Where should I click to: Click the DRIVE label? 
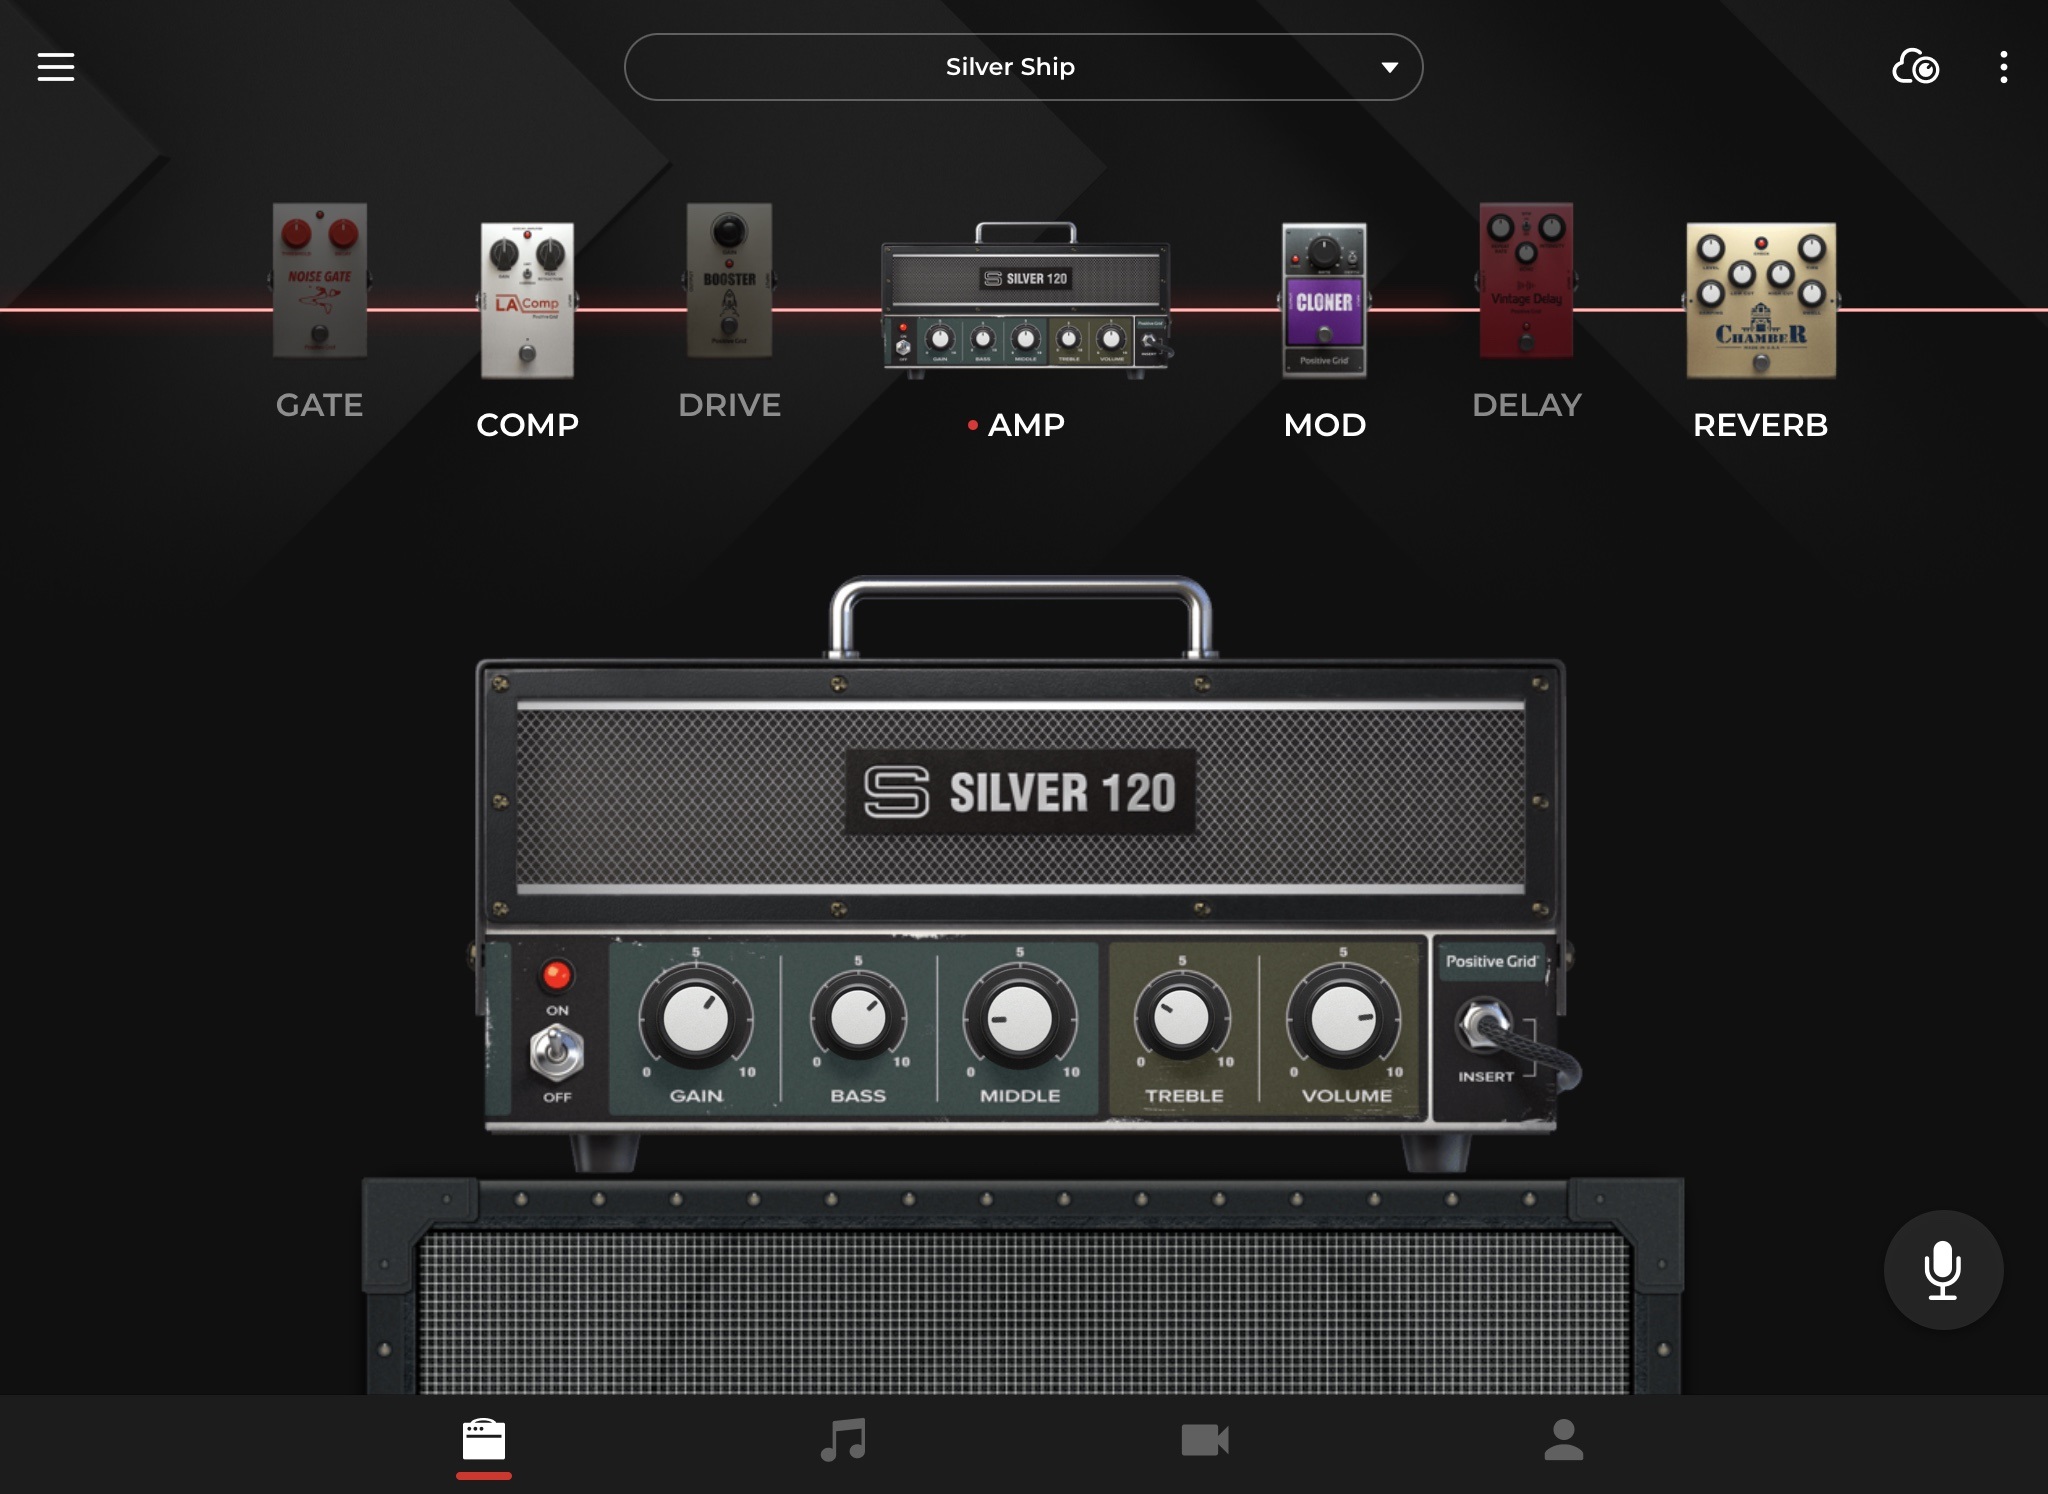729,405
